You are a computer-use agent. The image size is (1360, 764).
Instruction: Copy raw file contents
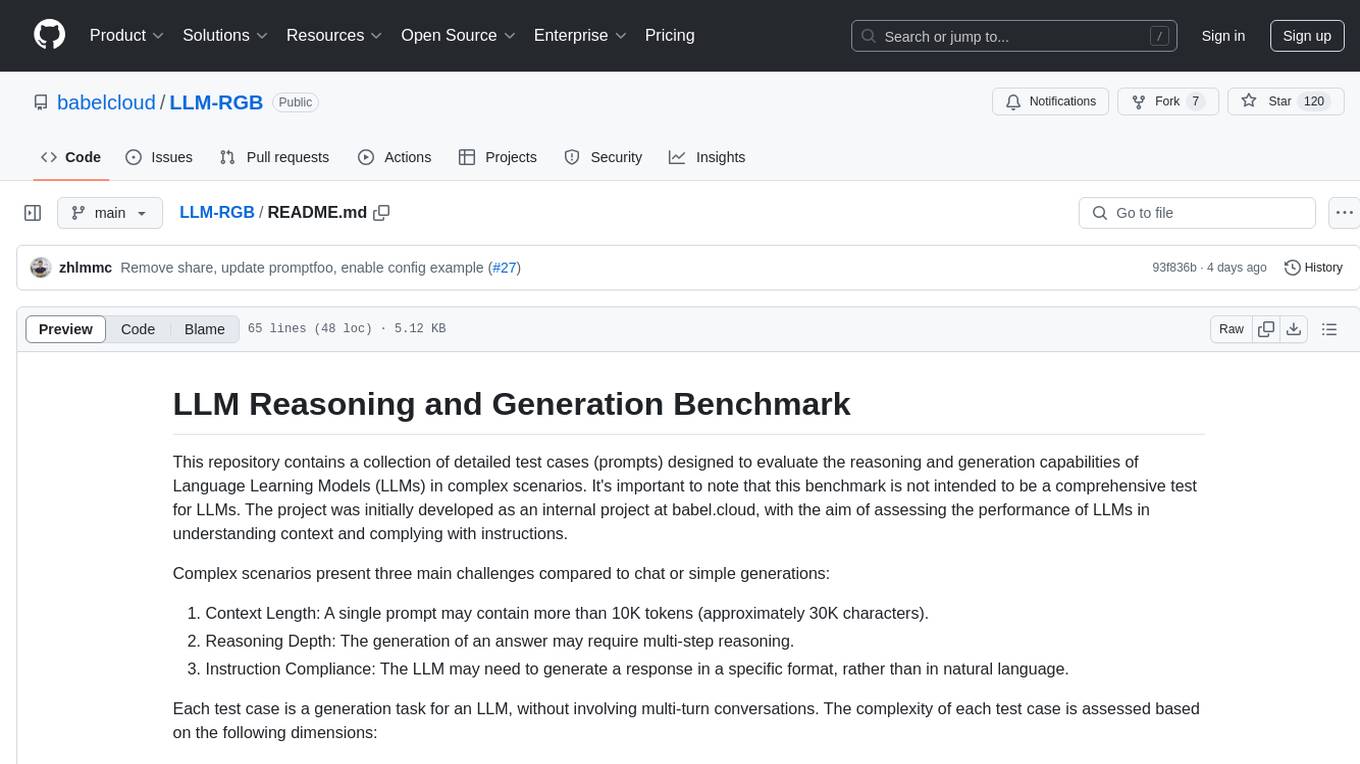(x=1266, y=329)
